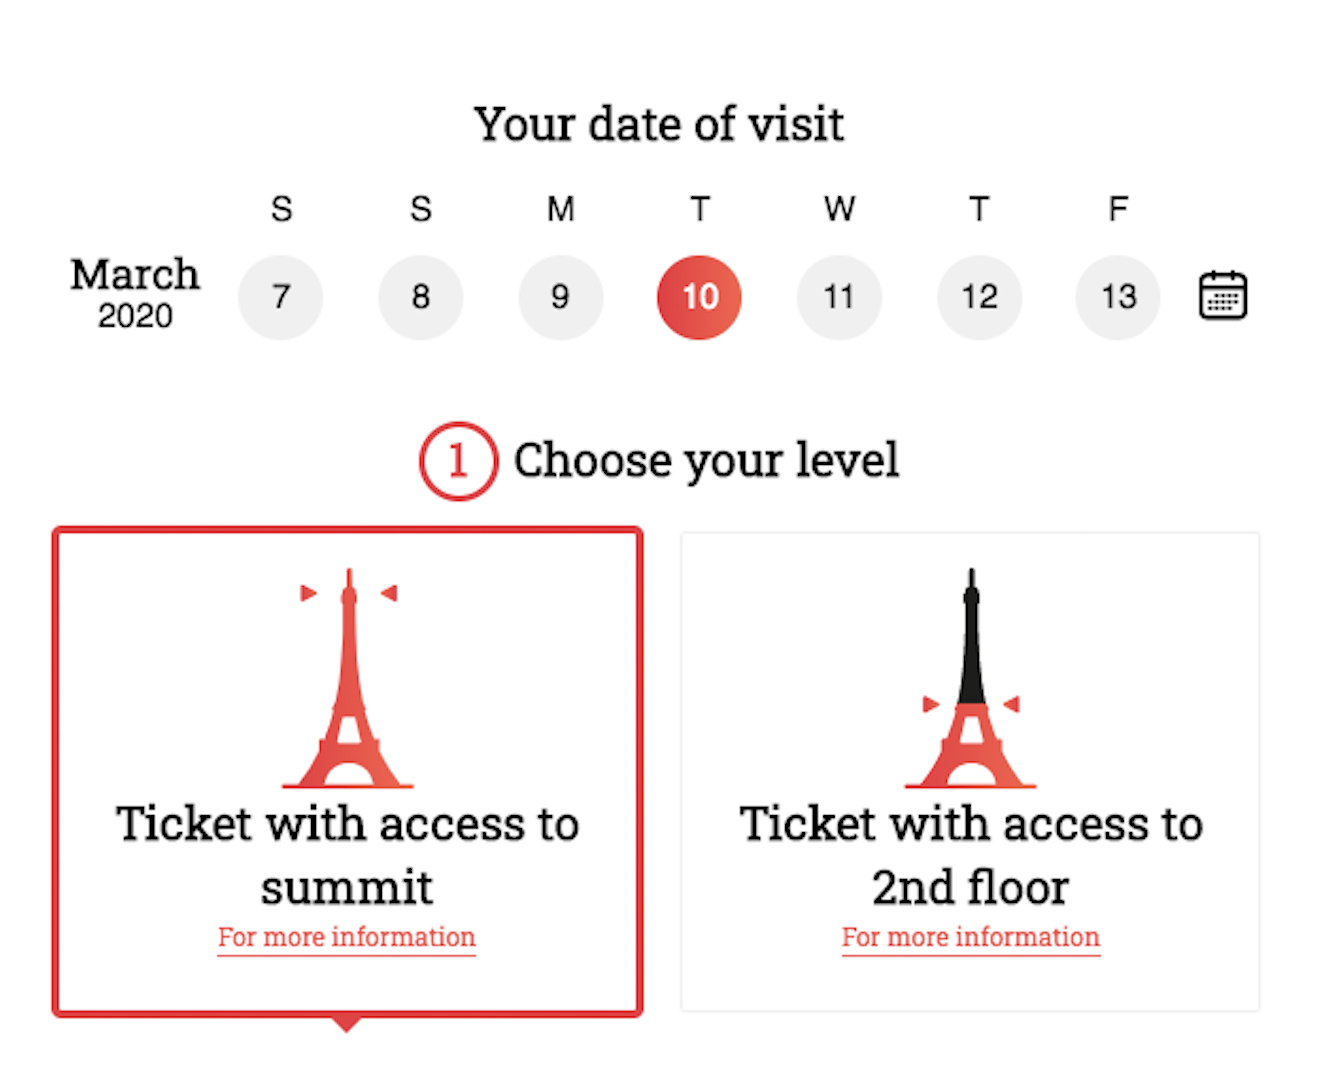Click the Your date of visit title
The image size is (1320, 1076).
click(x=659, y=123)
